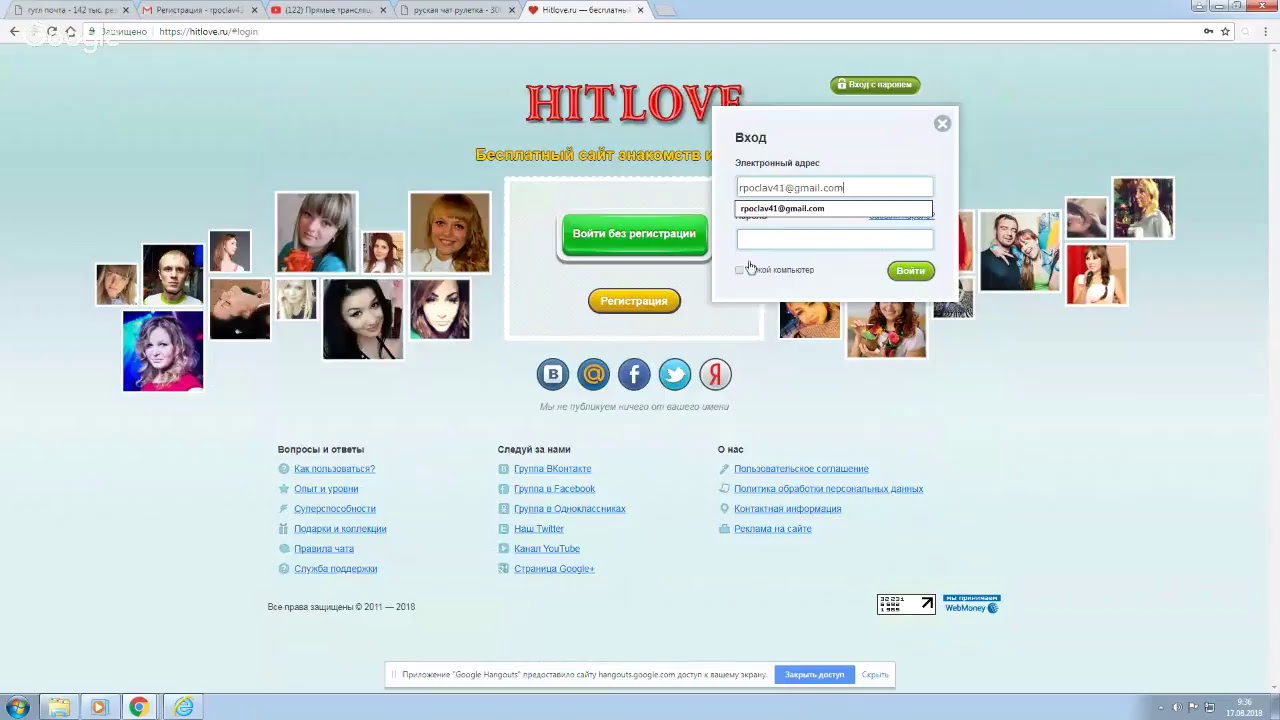1280x720 pixels.
Task: Switch to Регистрация Gmail tab
Action: point(199,10)
